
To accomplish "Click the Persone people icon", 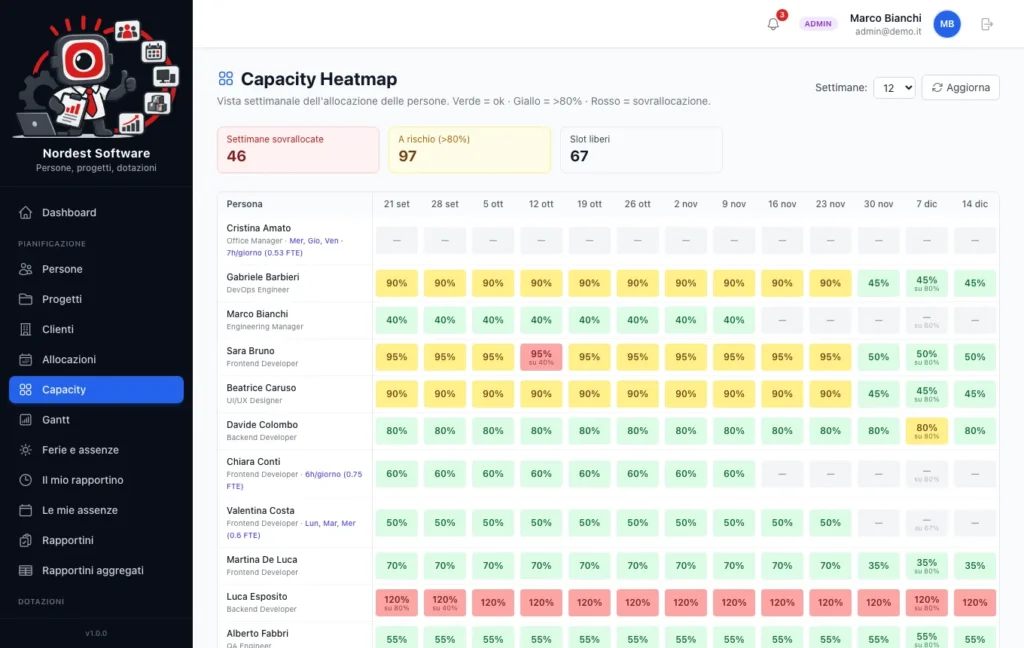I will click(25, 269).
